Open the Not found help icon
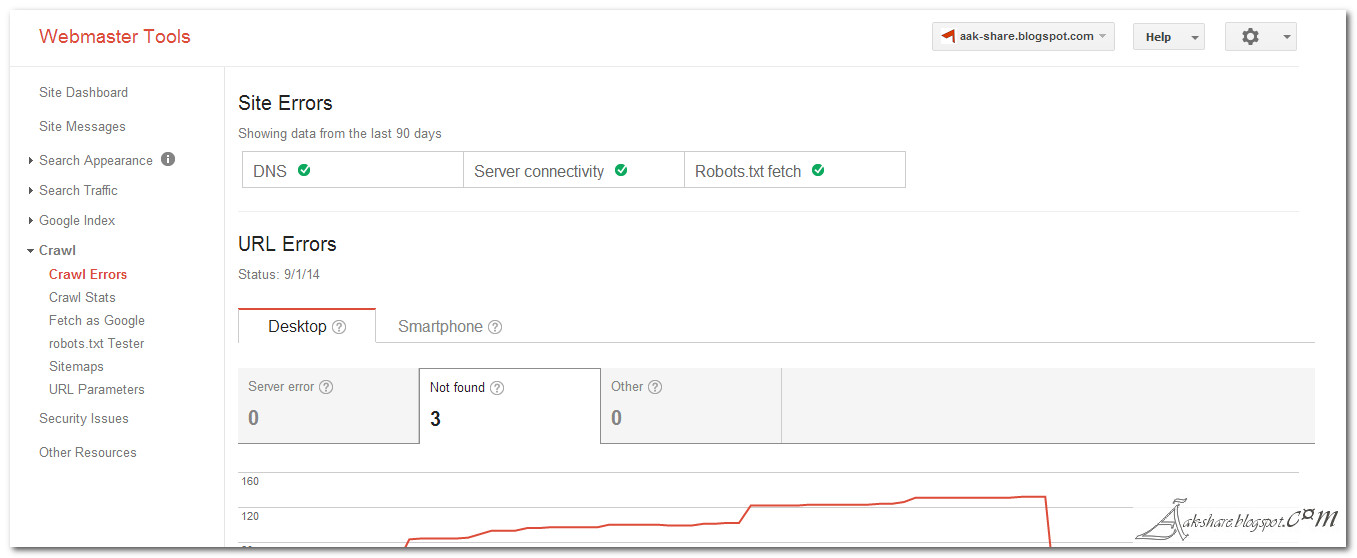This screenshot has width=1357, height=558. 497,388
